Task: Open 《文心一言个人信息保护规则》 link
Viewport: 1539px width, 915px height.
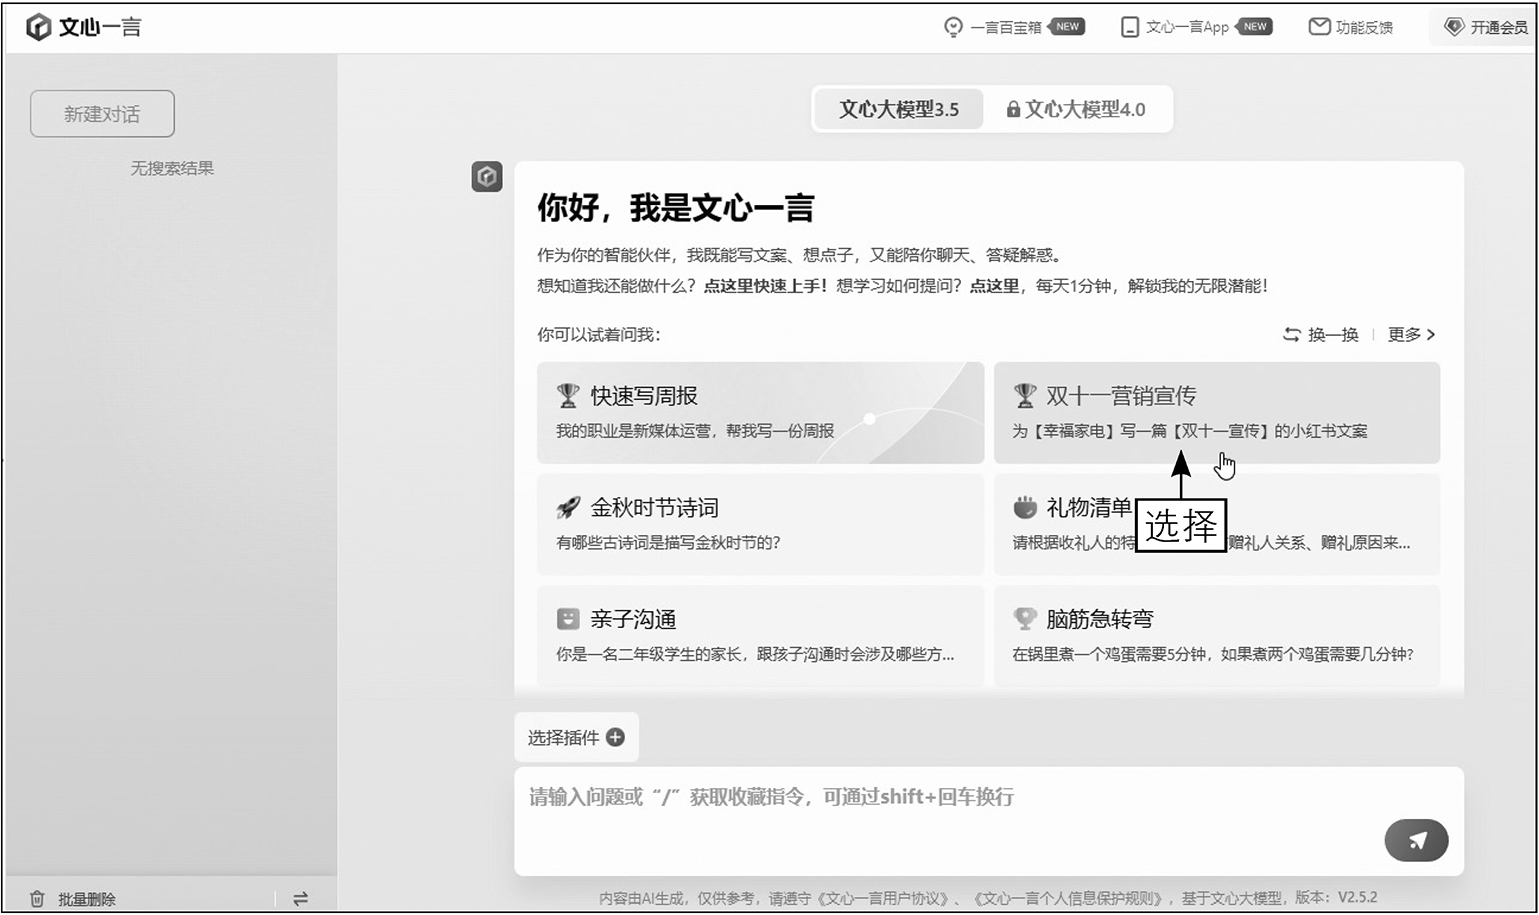Action: [x=1070, y=898]
